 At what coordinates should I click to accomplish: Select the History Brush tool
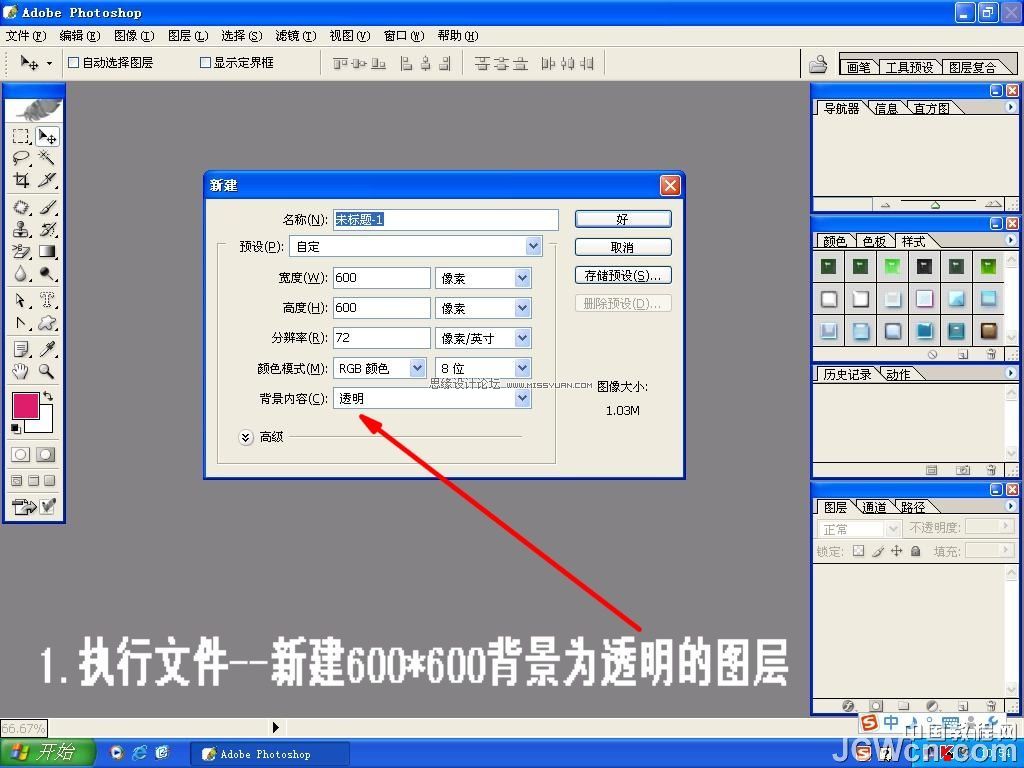47,229
